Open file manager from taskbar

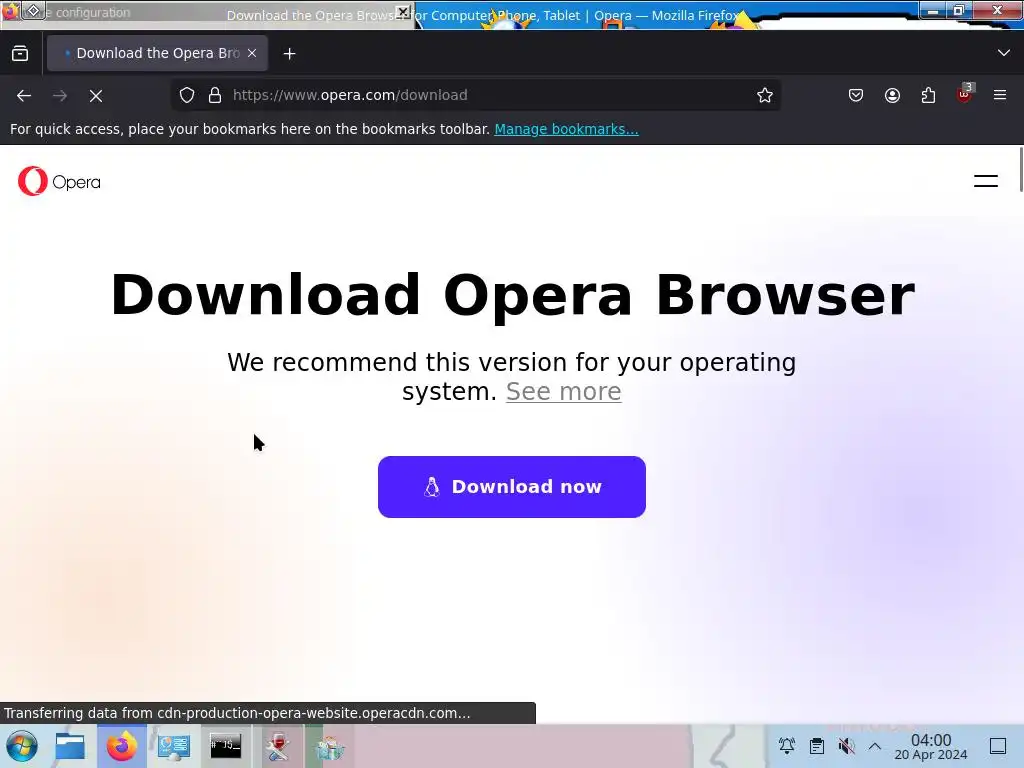point(70,746)
